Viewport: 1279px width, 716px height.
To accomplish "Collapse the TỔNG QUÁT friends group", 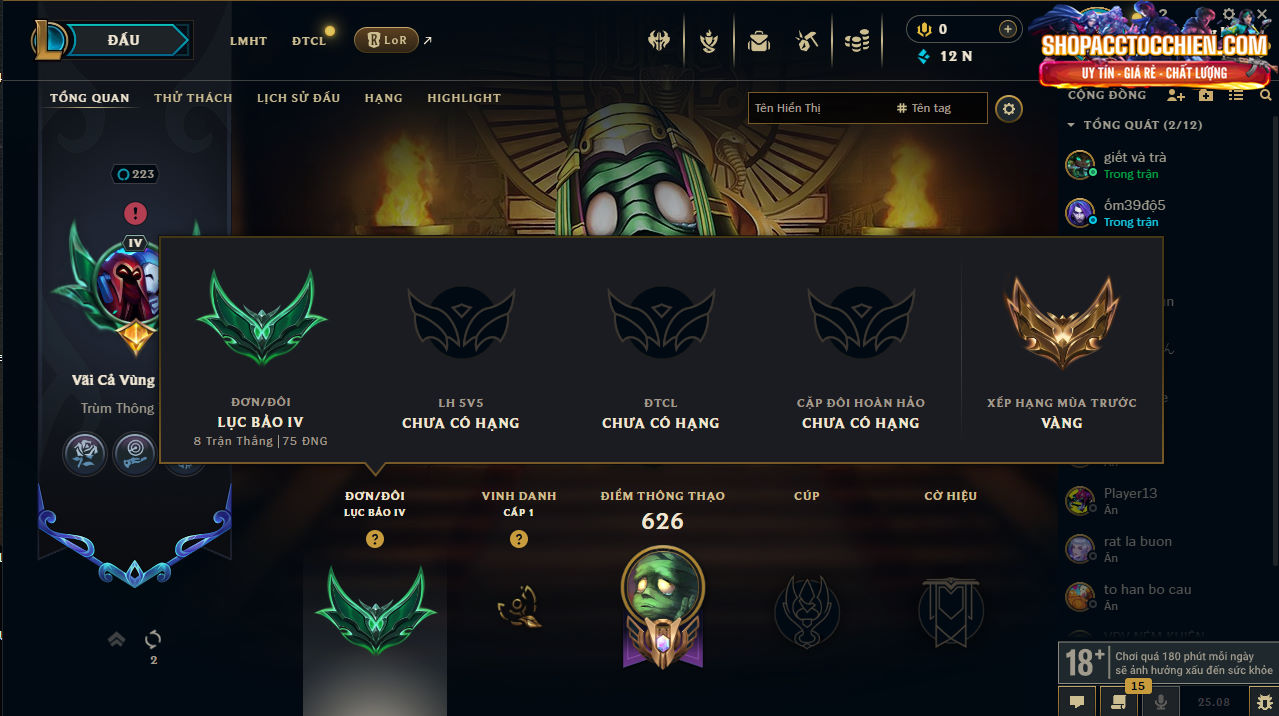I will point(1072,126).
